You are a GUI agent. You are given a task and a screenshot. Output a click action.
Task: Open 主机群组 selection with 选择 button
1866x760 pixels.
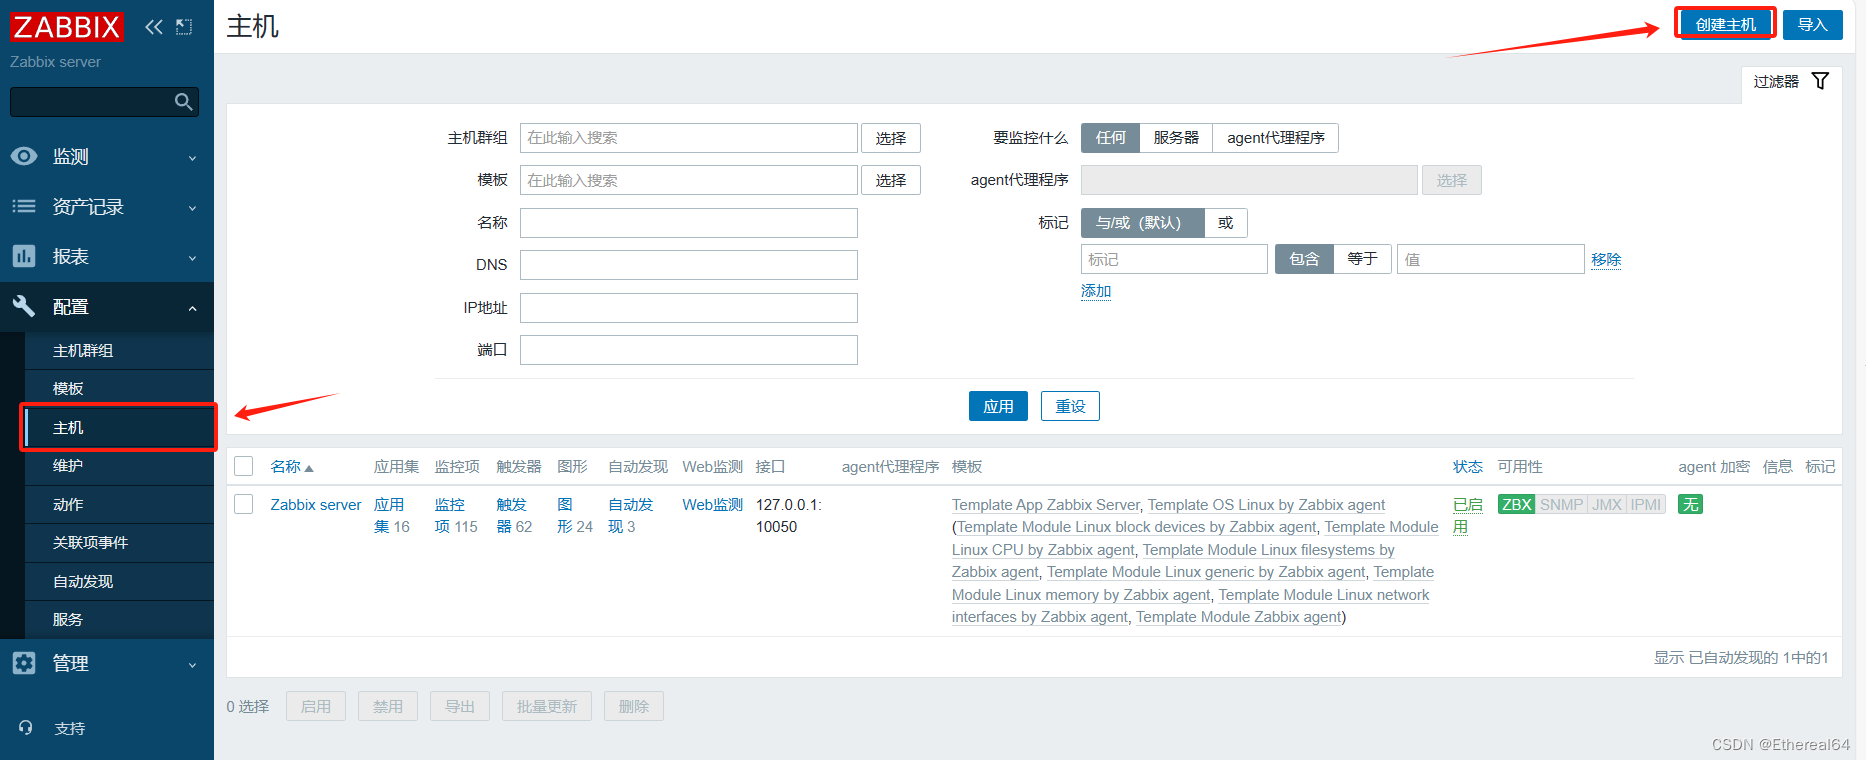tap(891, 138)
